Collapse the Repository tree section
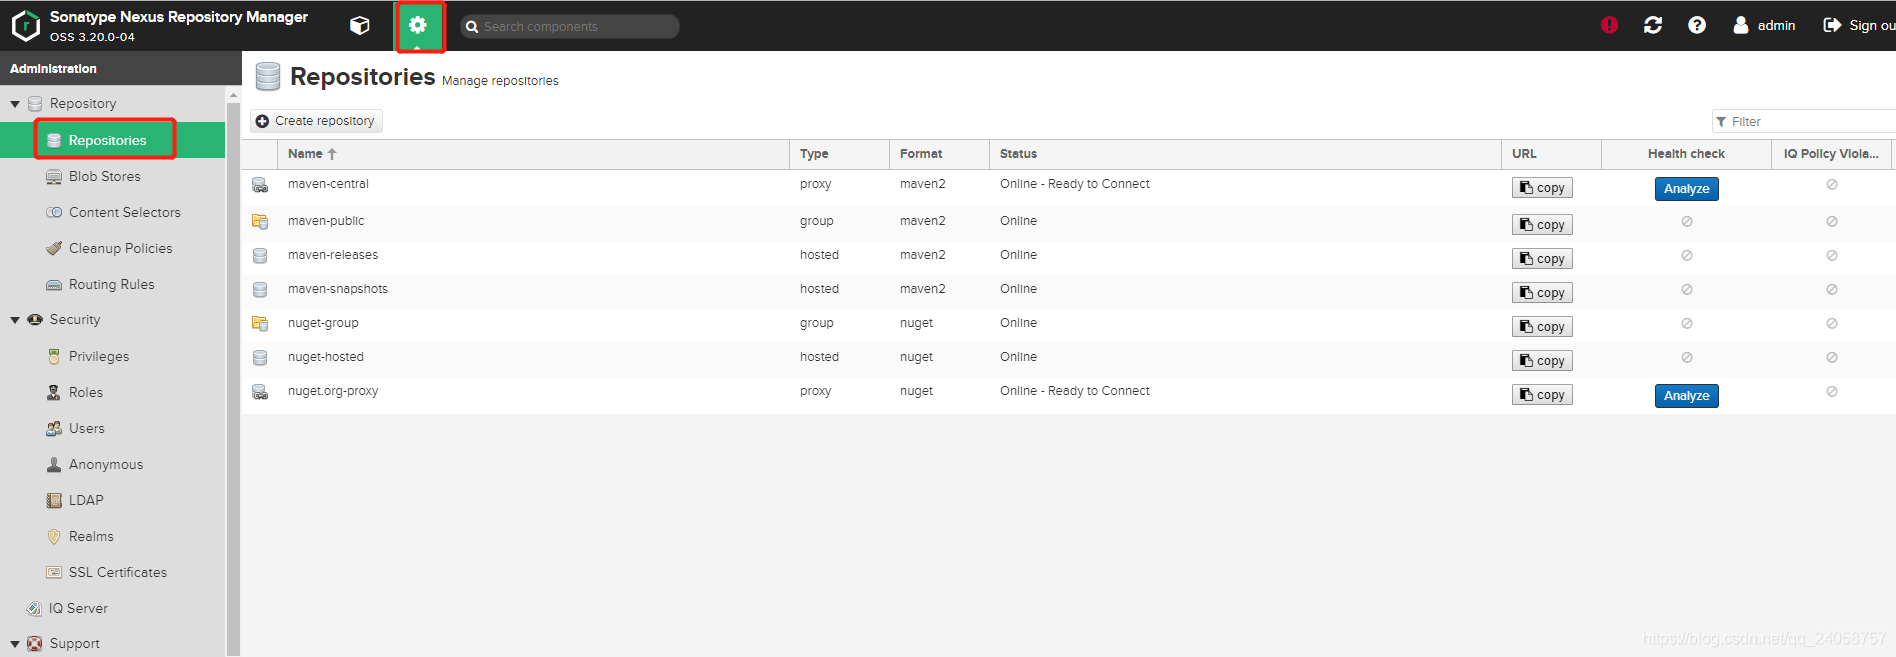 pyautogui.click(x=15, y=104)
